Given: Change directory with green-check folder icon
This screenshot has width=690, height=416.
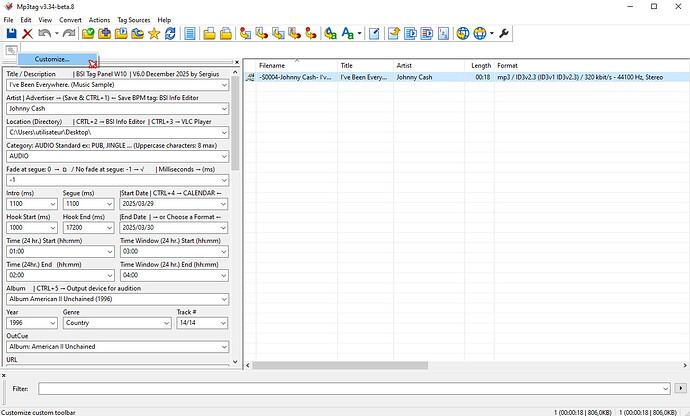Looking at the screenshot, I should coord(88,33).
